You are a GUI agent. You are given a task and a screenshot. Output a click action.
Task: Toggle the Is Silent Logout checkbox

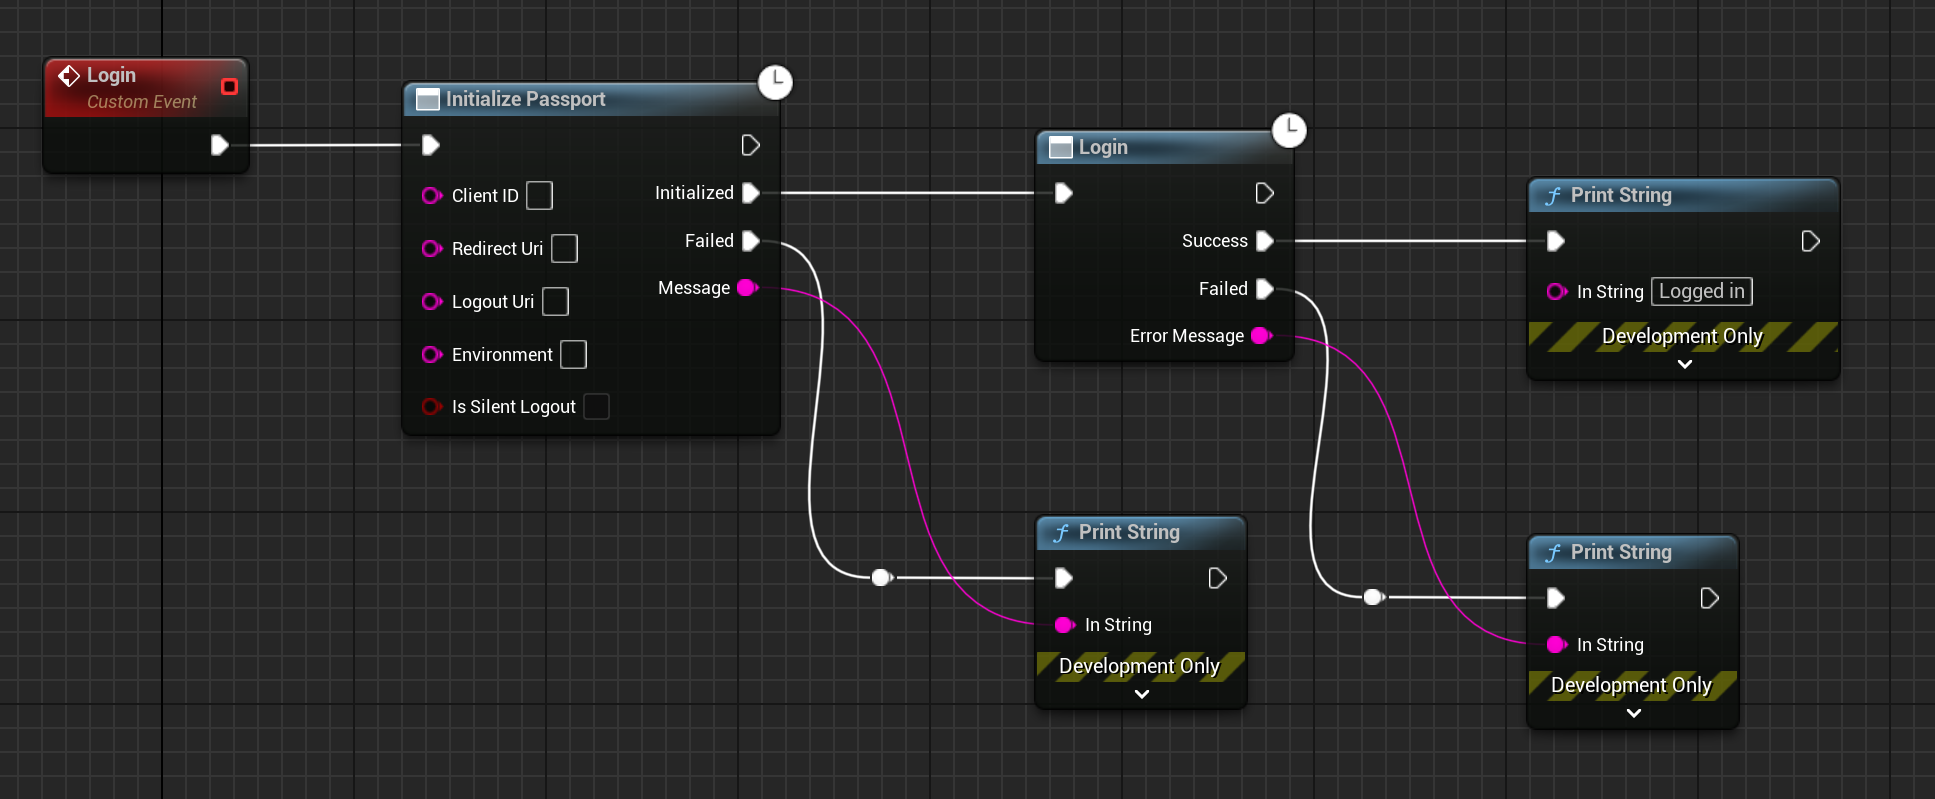(596, 407)
